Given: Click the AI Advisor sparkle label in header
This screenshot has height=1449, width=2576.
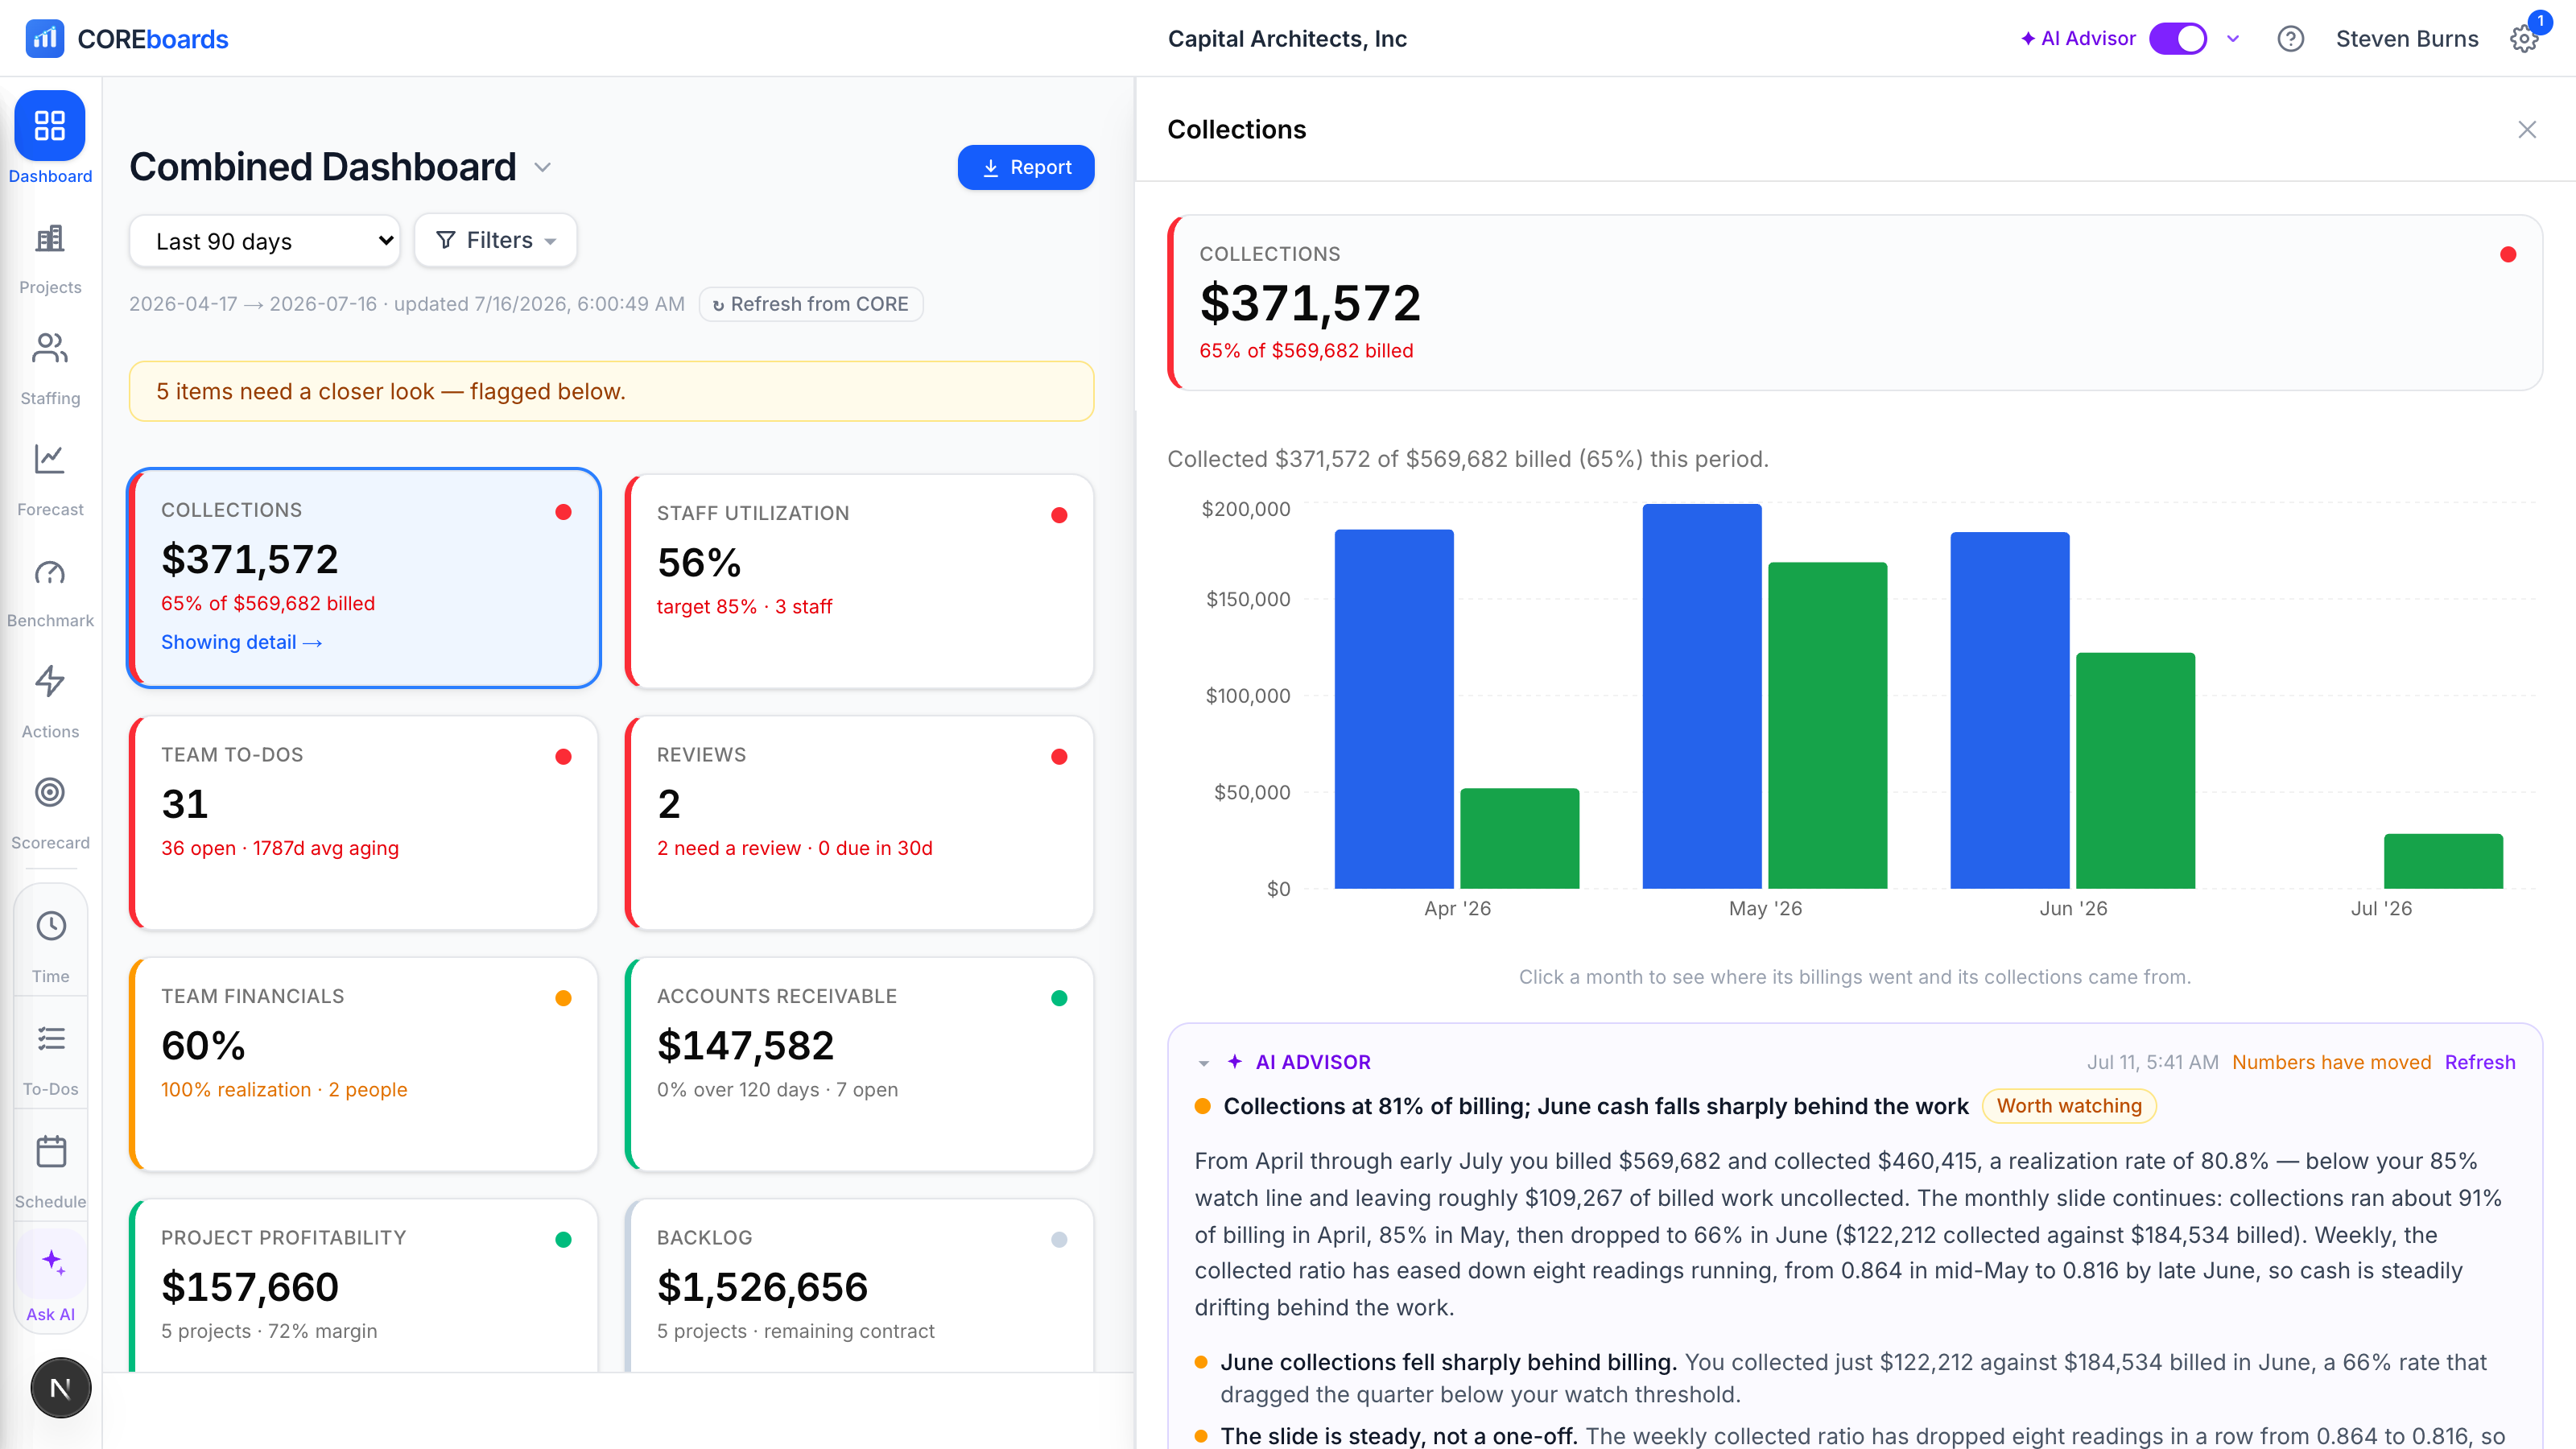Looking at the screenshot, I should click(2078, 39).
